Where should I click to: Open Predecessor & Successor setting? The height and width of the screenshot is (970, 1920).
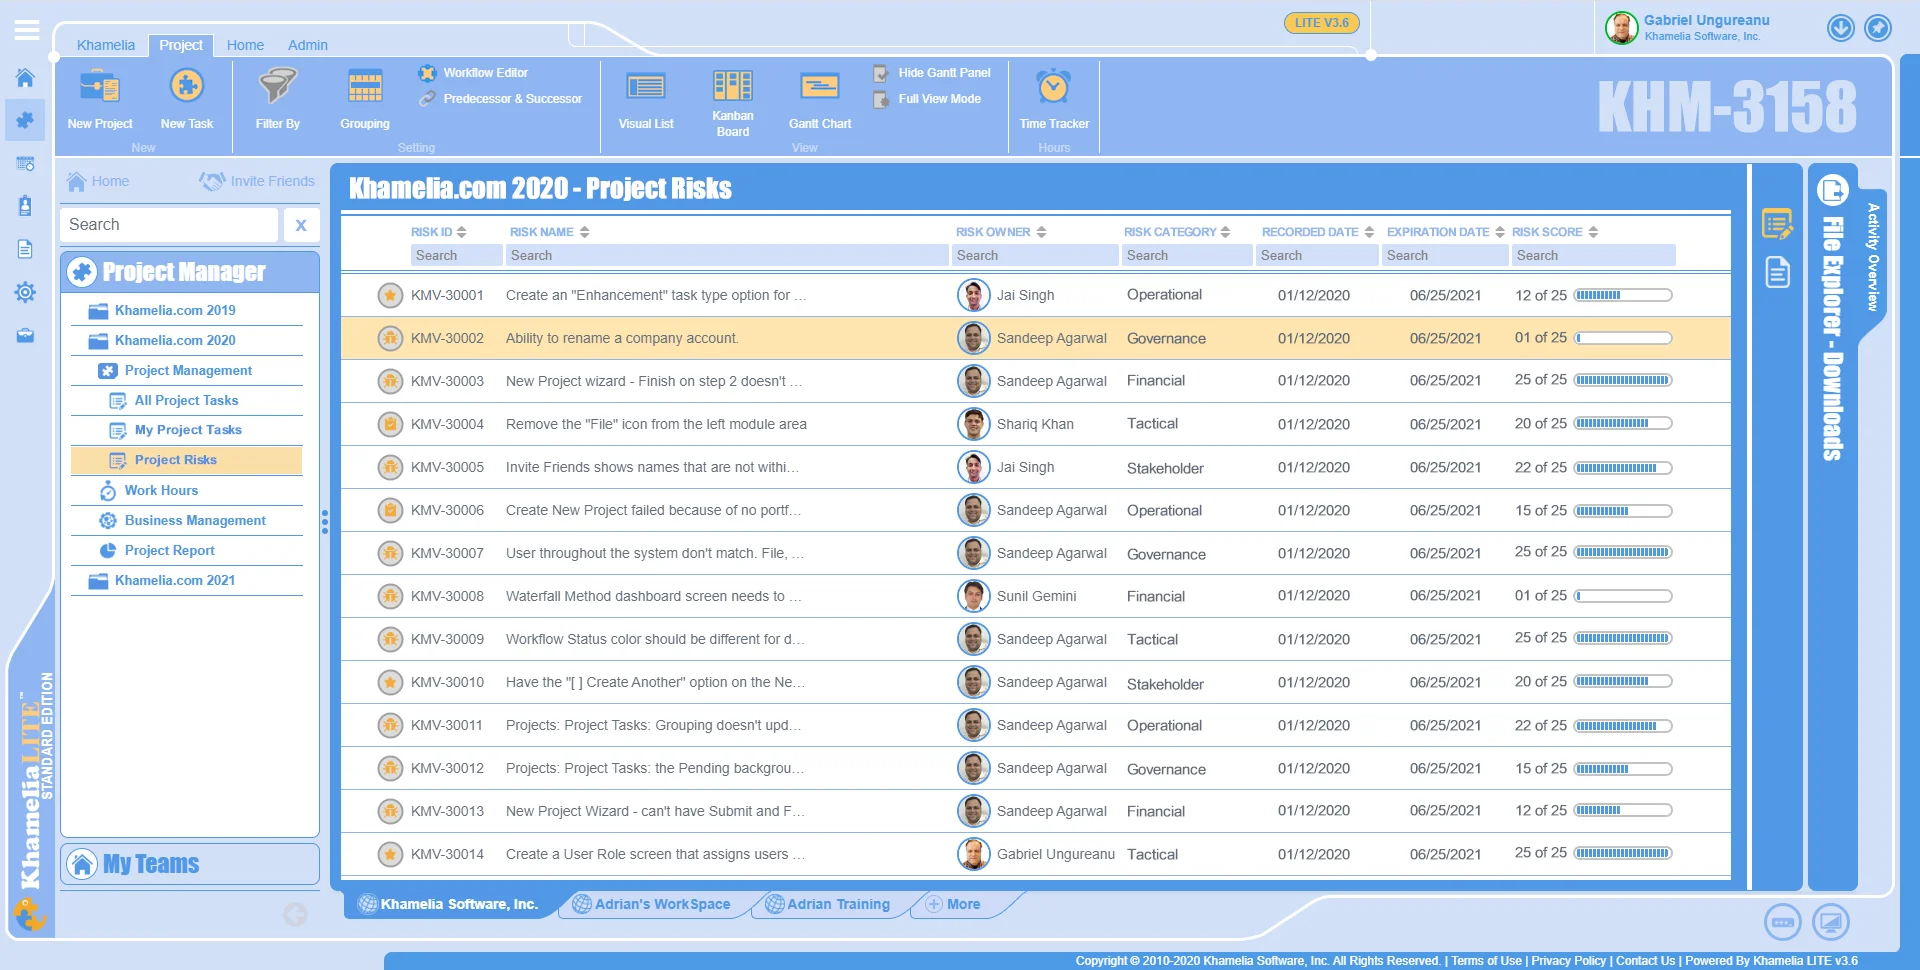click(x=500, y=99)
